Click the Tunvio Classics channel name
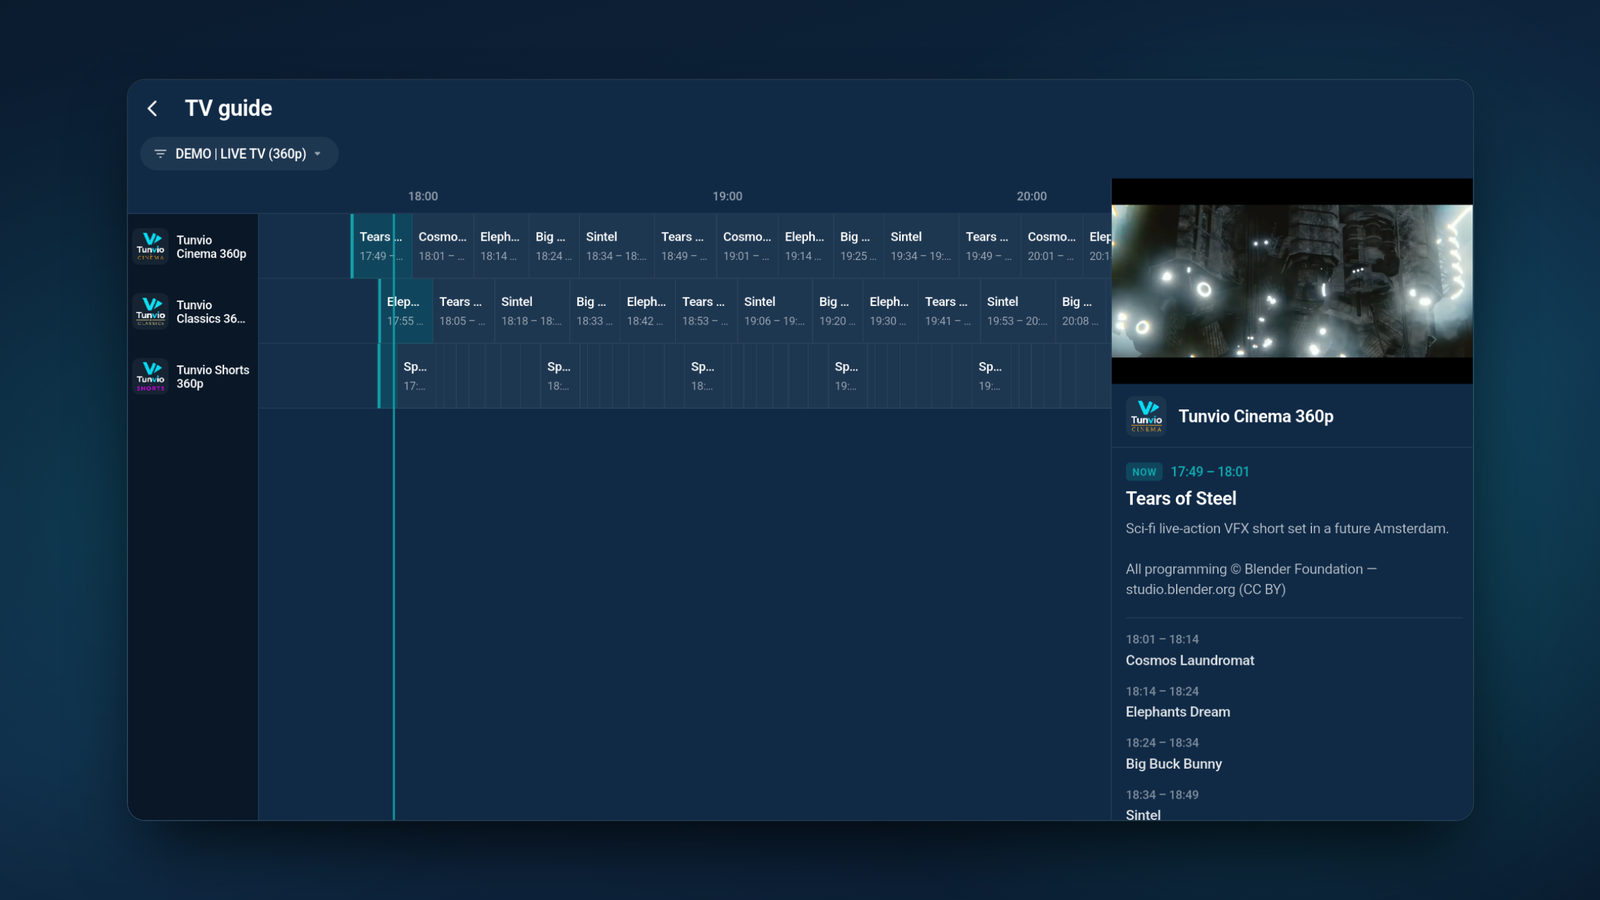 [x=211, y=312]
